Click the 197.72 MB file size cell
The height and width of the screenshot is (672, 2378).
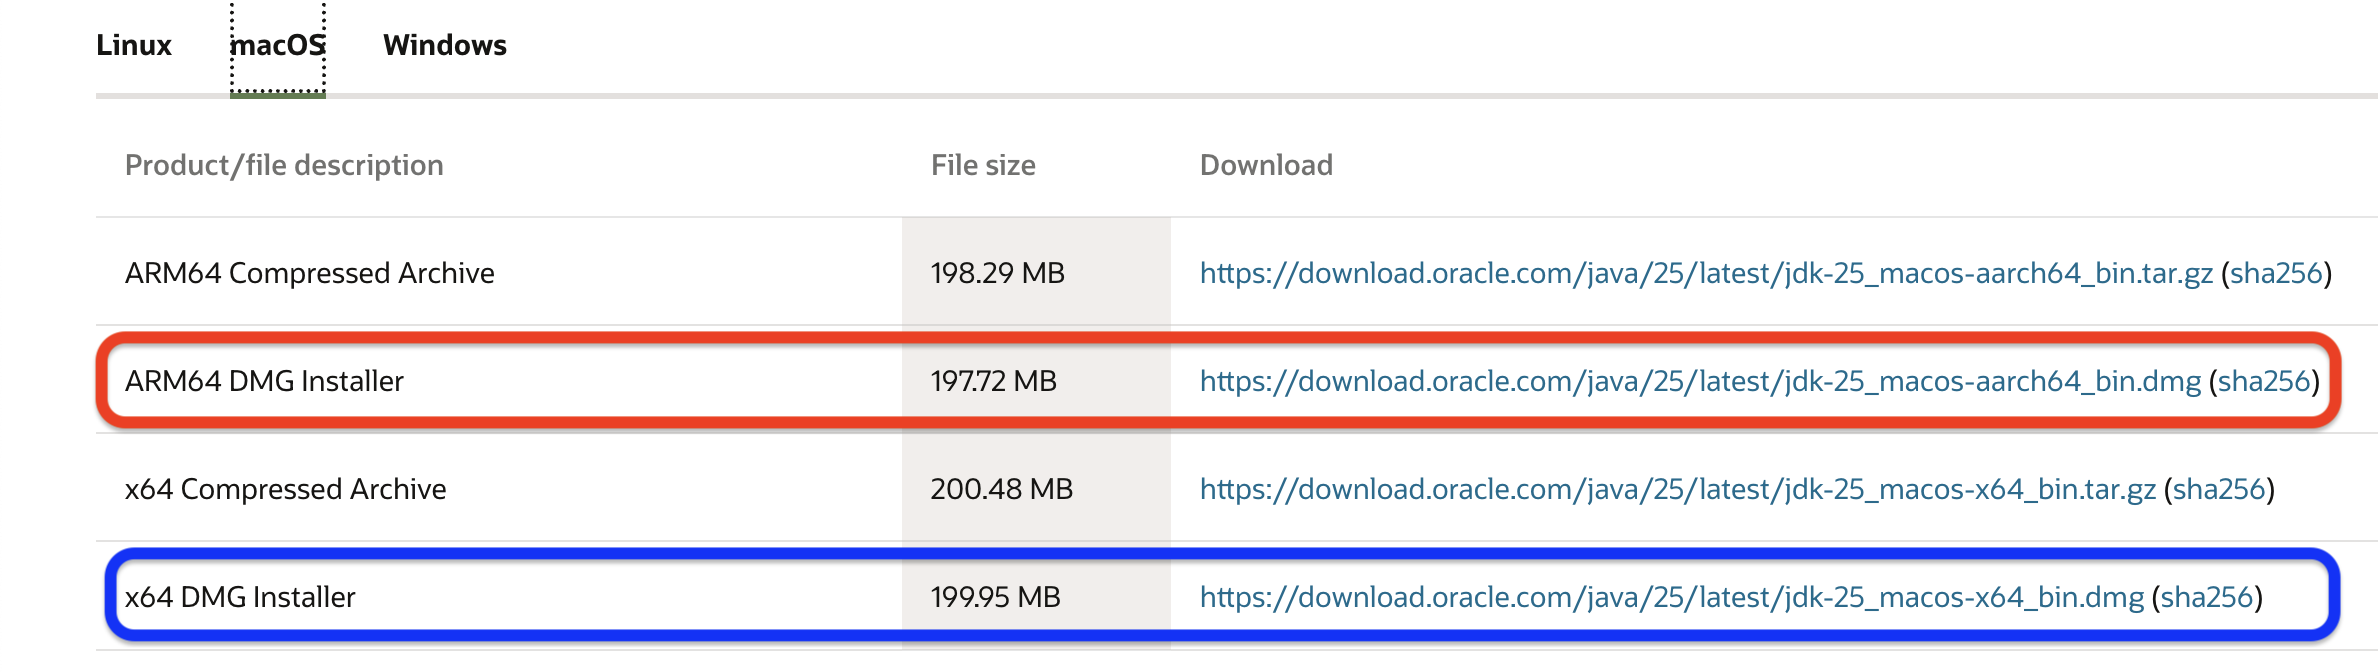(x=993, y=381)
